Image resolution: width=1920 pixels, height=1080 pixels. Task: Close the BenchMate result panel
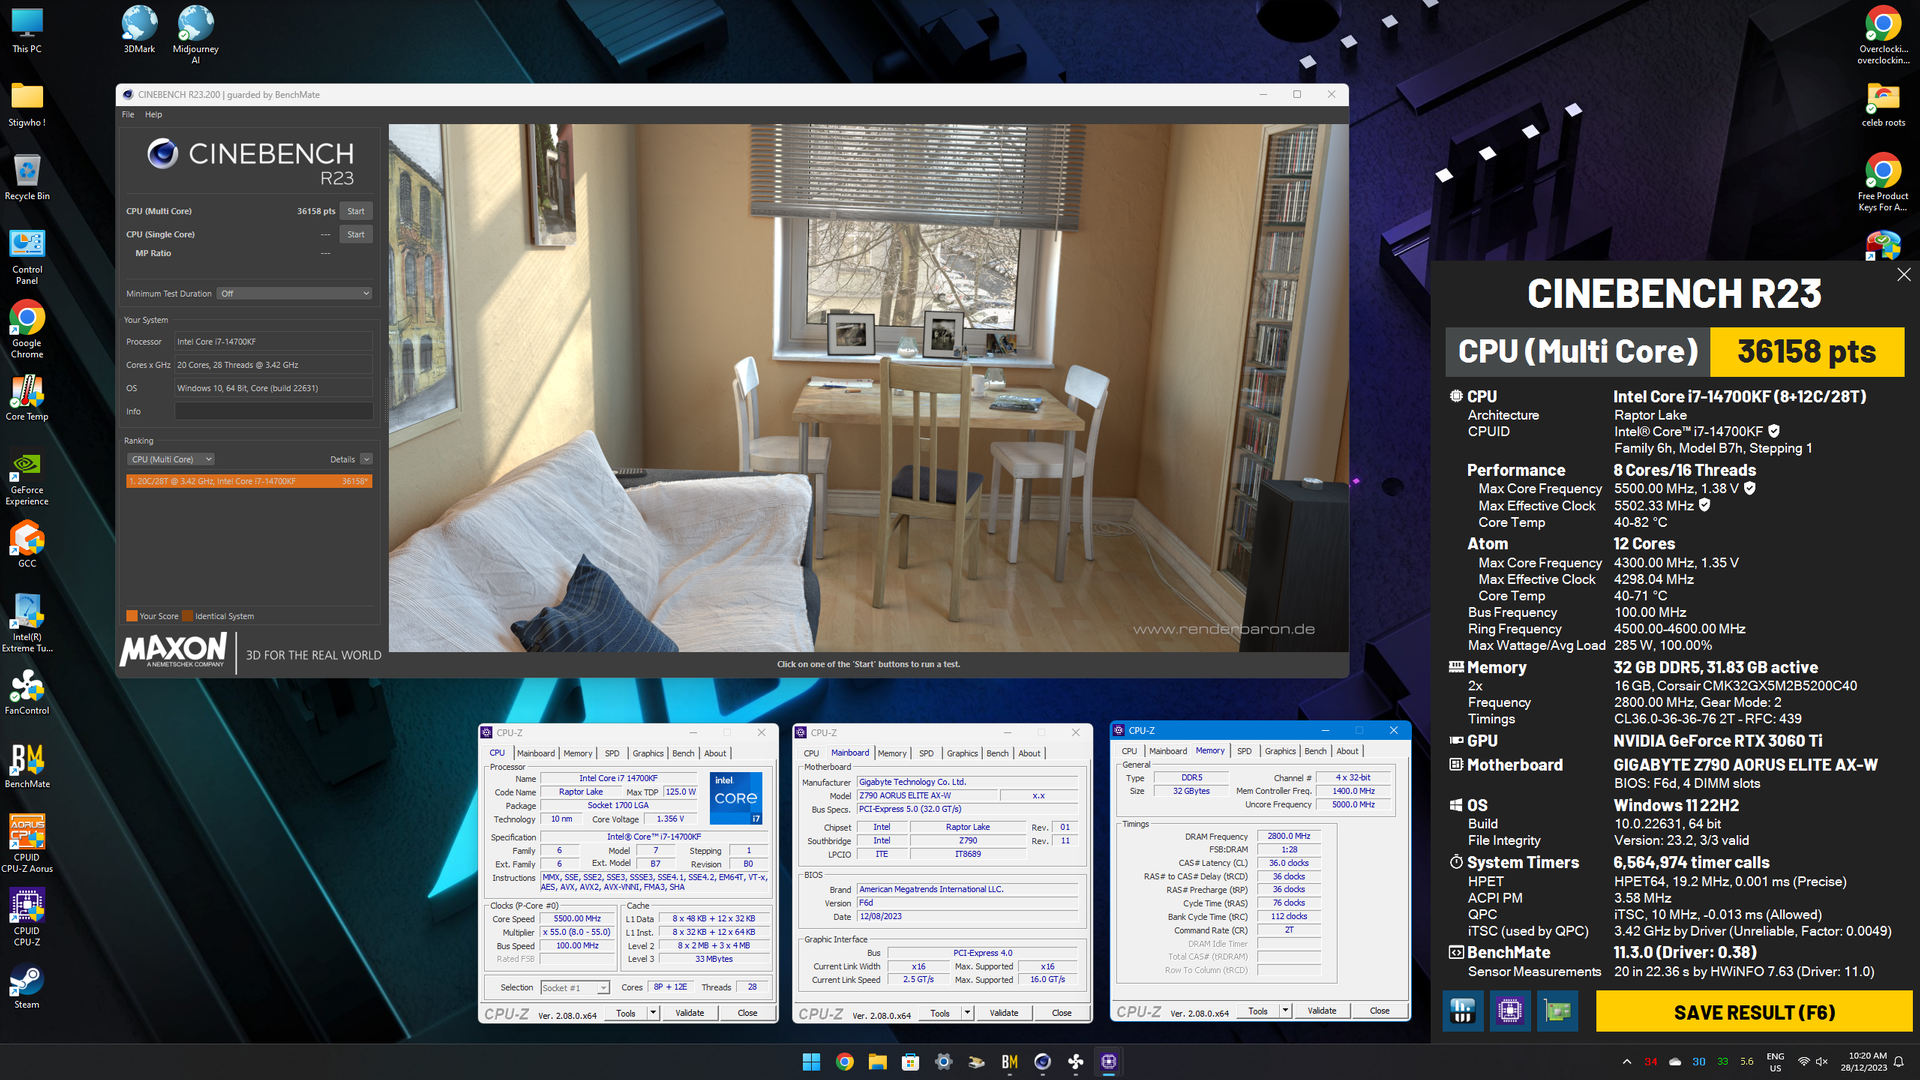[x=1903, y=274]
